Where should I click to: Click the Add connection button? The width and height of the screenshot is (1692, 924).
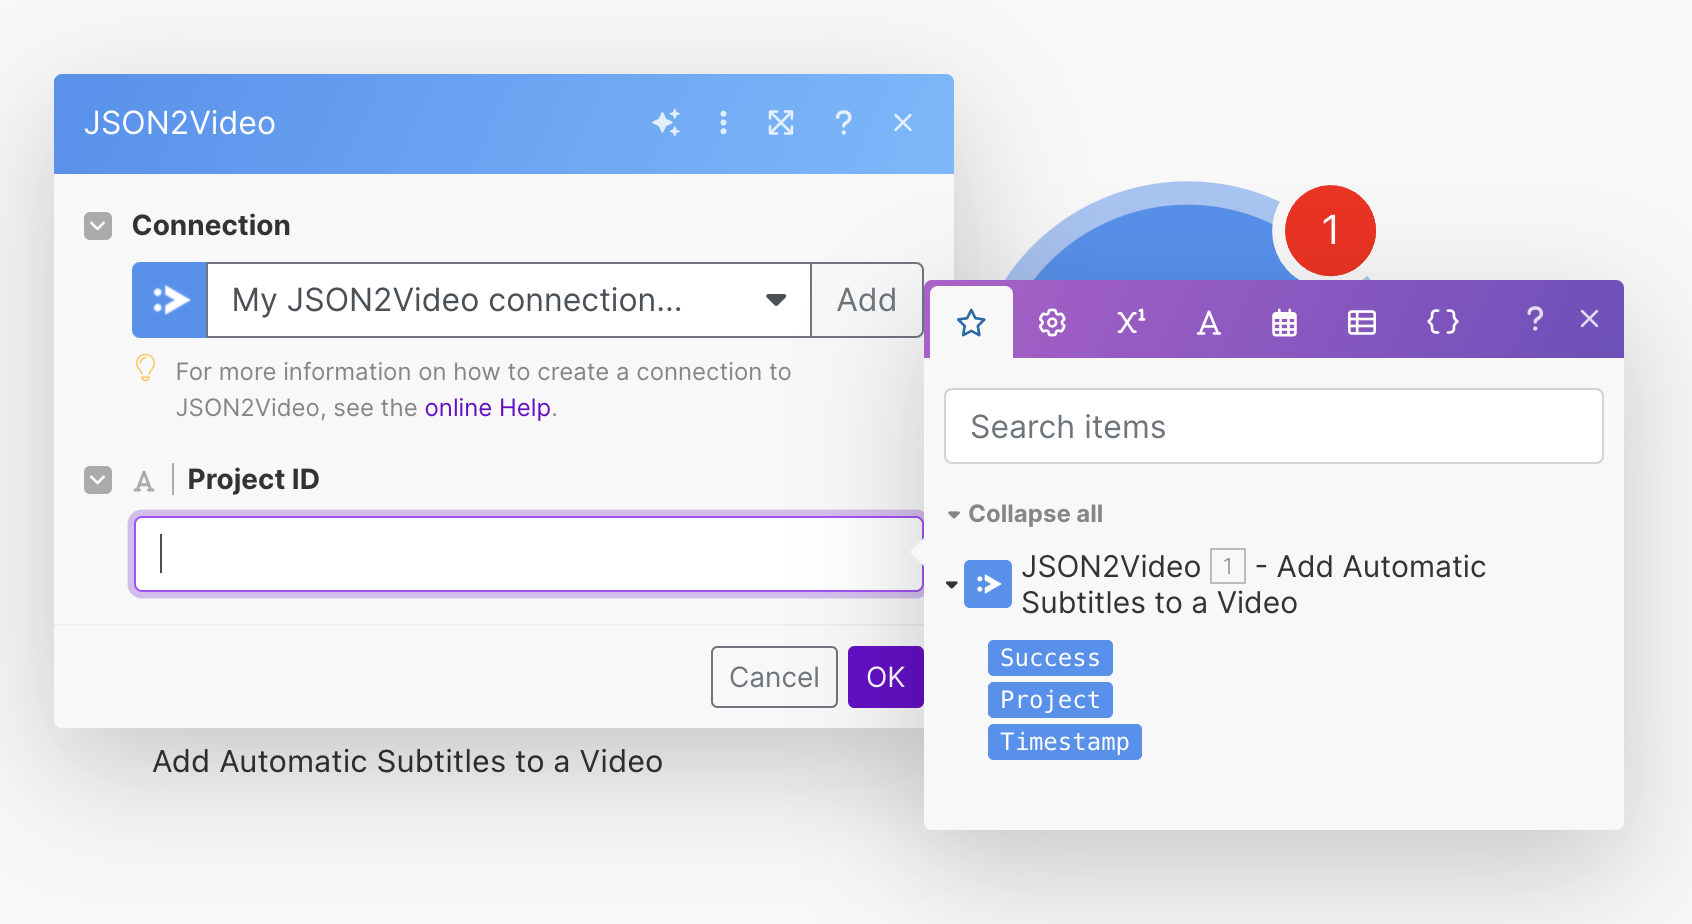(866, 300)
